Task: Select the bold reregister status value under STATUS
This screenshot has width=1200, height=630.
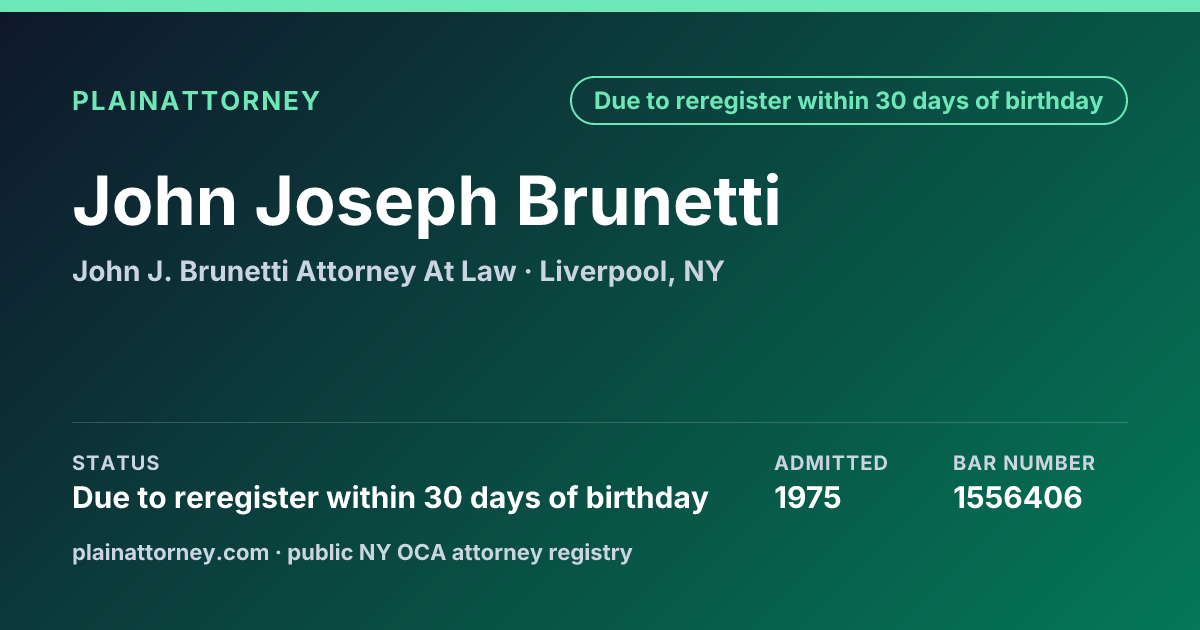Action: click(391, 497)
